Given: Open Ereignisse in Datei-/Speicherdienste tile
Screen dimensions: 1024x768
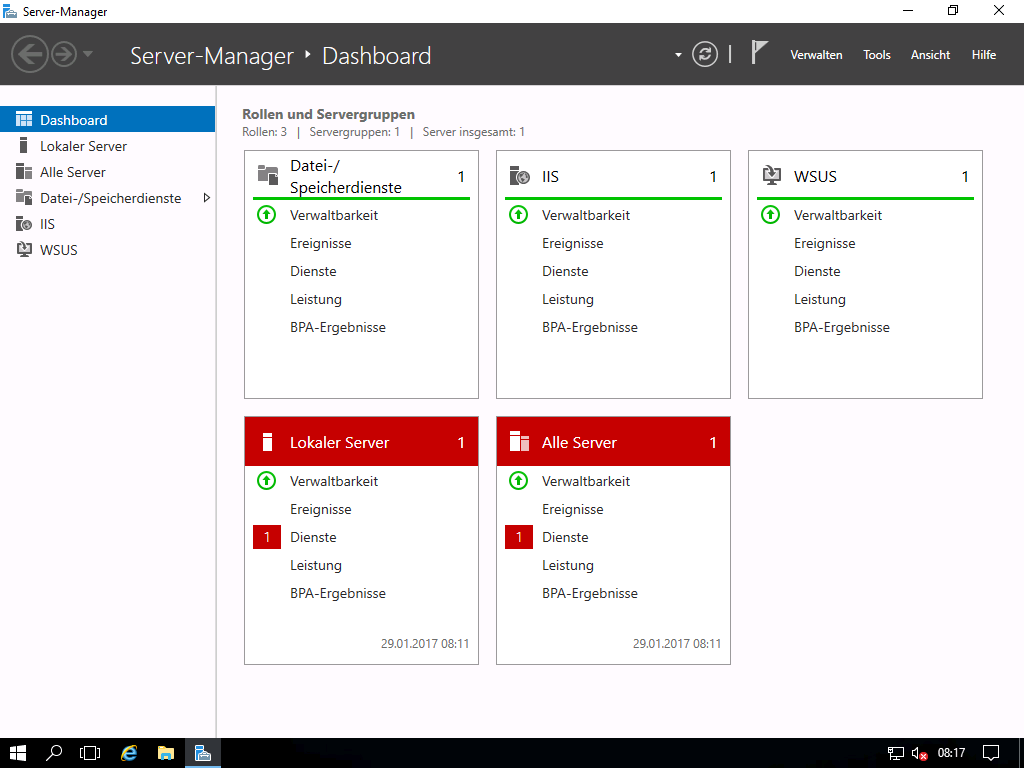Looking at the screenshot, I should pos(321,243).
